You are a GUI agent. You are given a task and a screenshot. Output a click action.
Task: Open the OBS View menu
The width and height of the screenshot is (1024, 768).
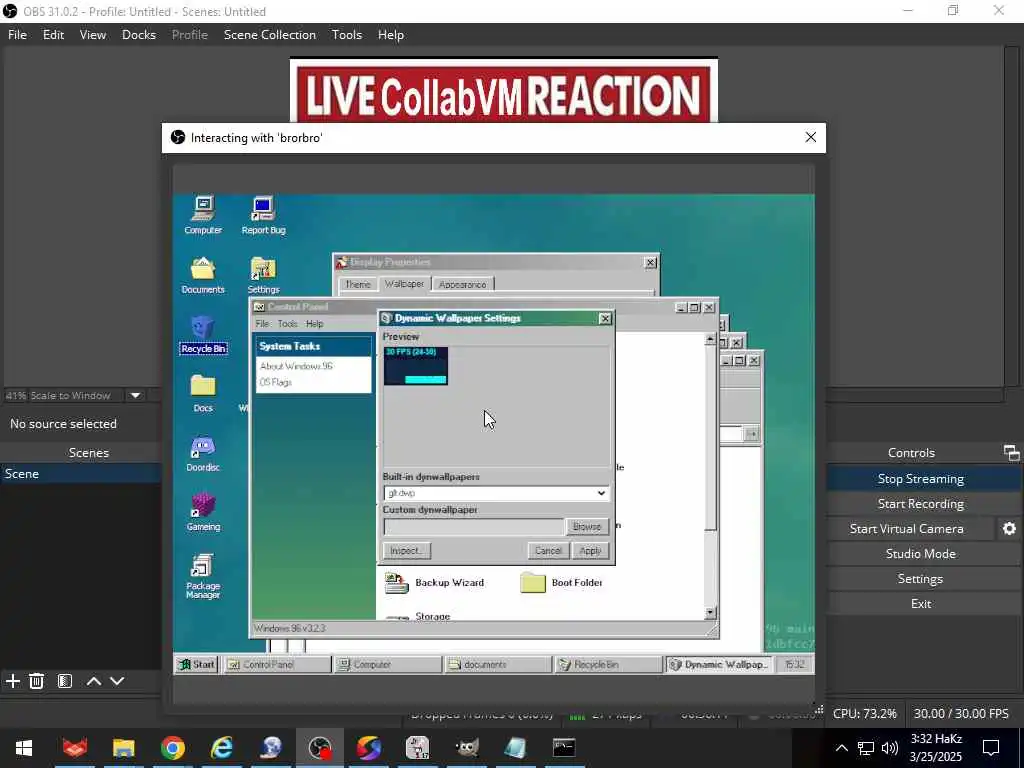click(x=93, y=35)
